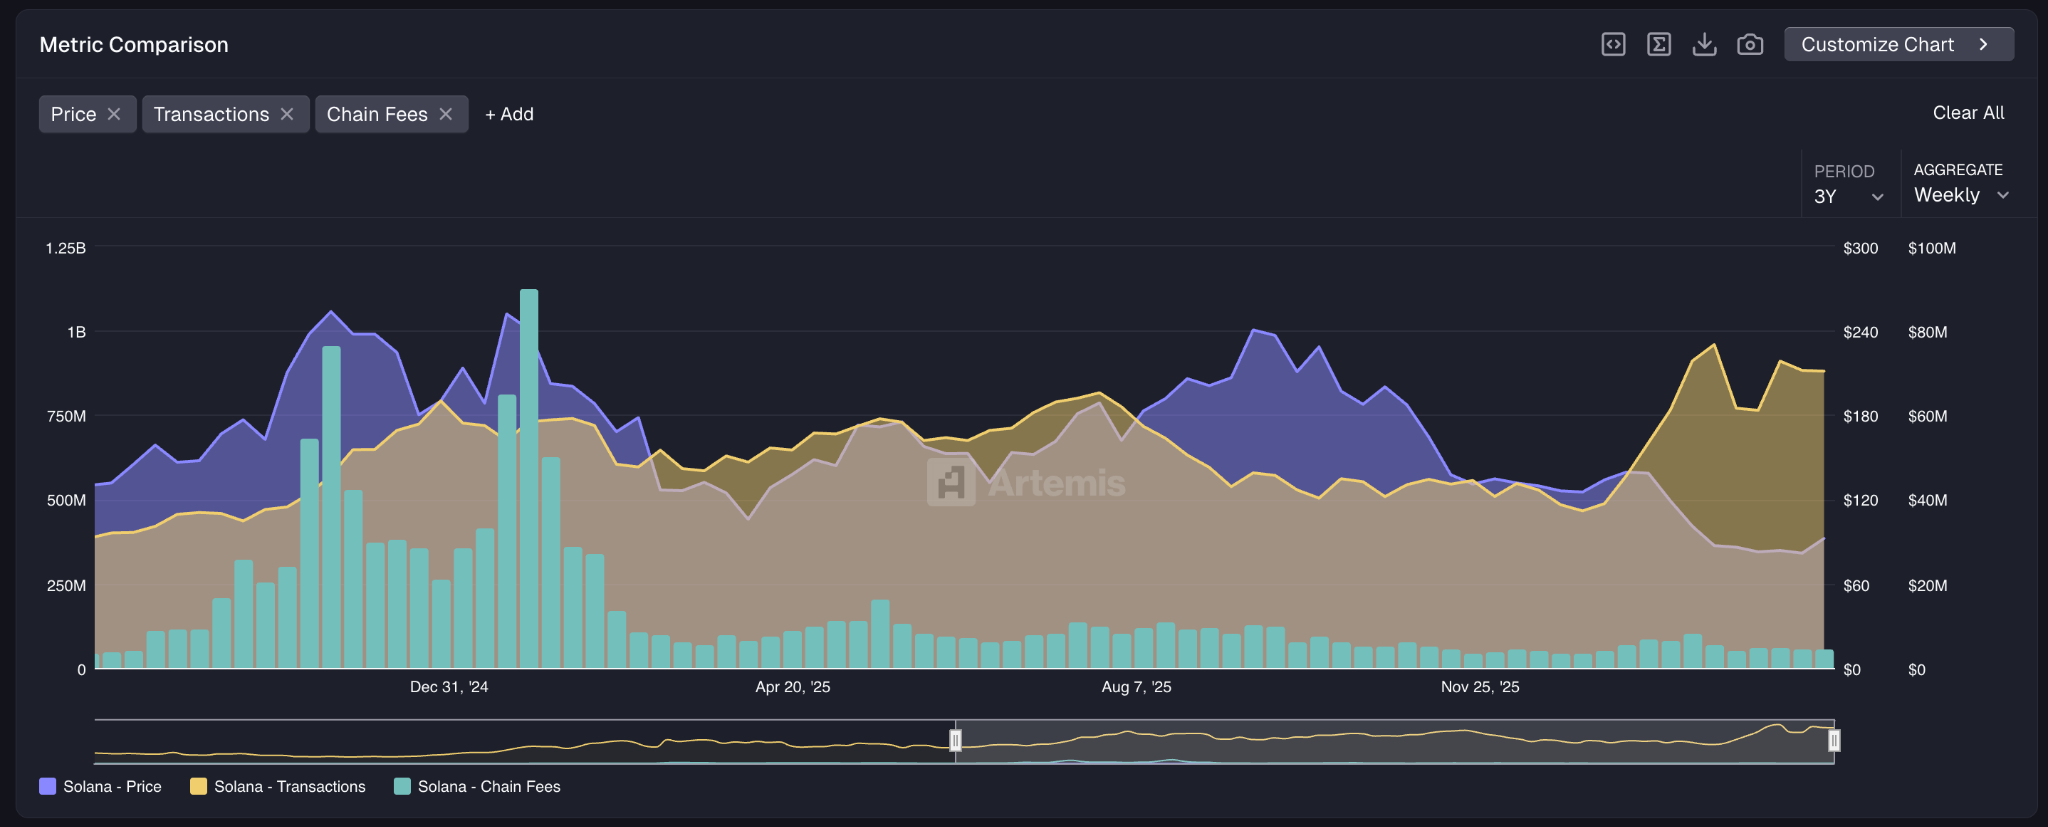Open the Aggregate Weekly dropdown
The width and height of the screenshot is (2048, 827).
tap(1960, 195)
